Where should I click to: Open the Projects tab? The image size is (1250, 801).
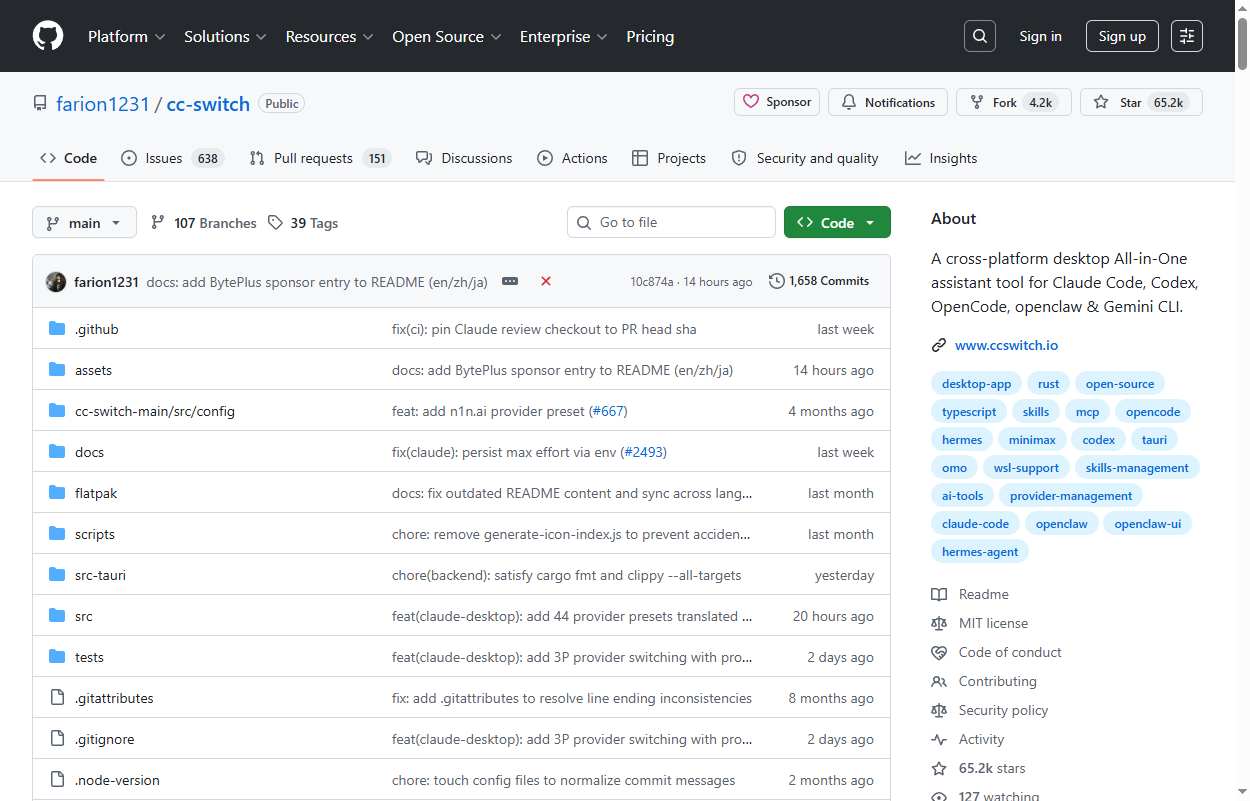[x=669, y=158]
